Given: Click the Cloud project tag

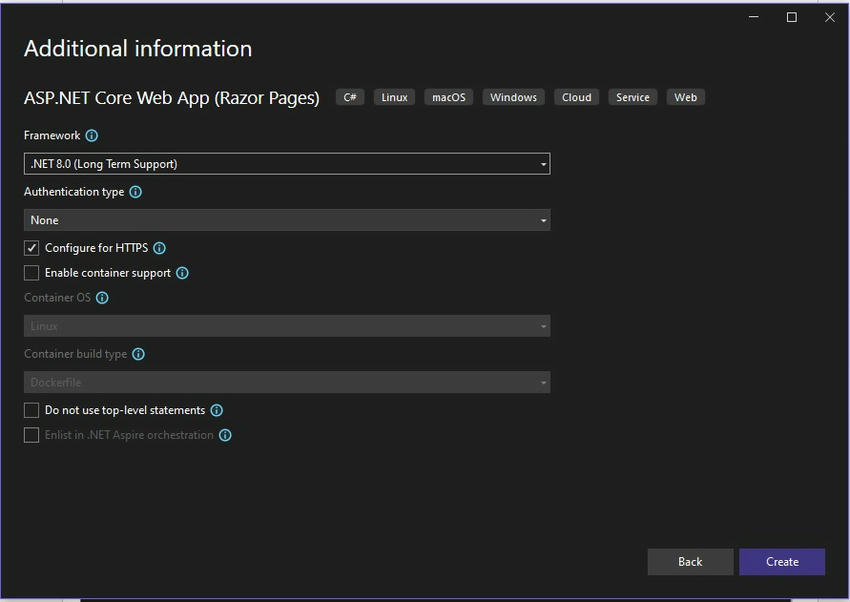Looking at the screenshot, I should (576, 97).
